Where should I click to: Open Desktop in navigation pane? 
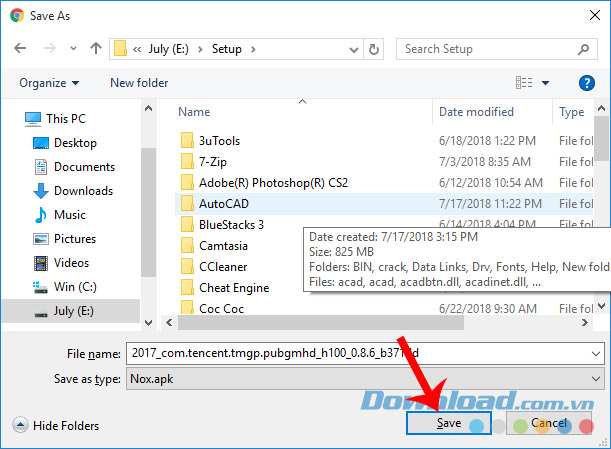pos(65,143)
